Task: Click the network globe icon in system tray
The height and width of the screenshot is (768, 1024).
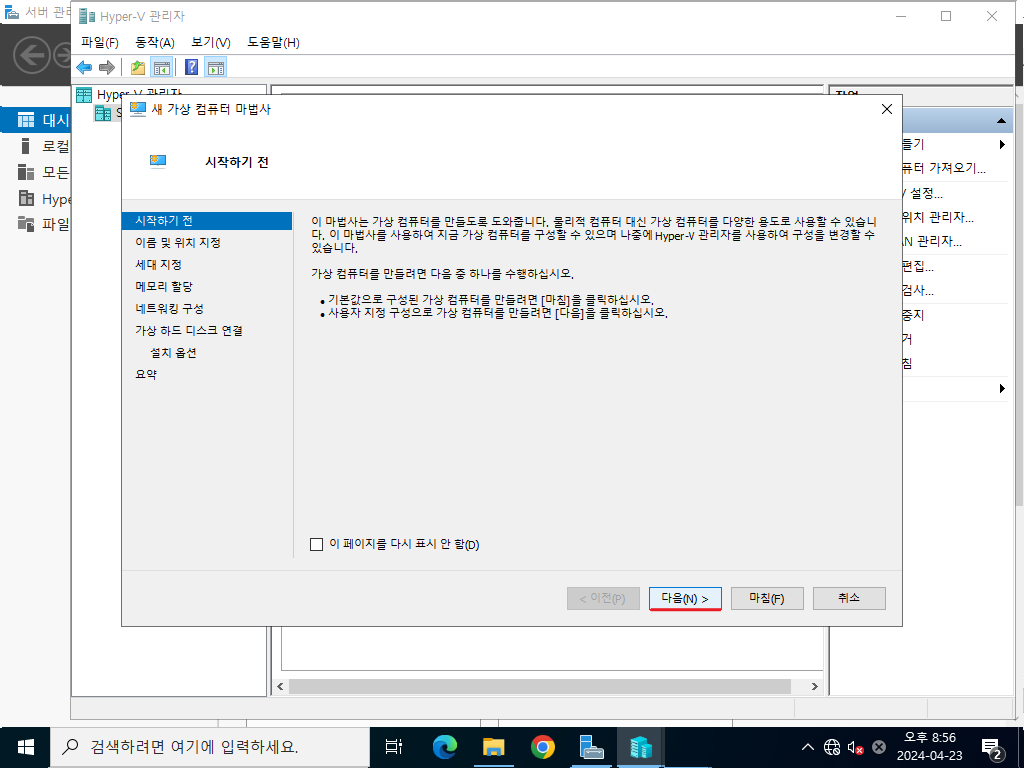Action: tap(831, 747)
